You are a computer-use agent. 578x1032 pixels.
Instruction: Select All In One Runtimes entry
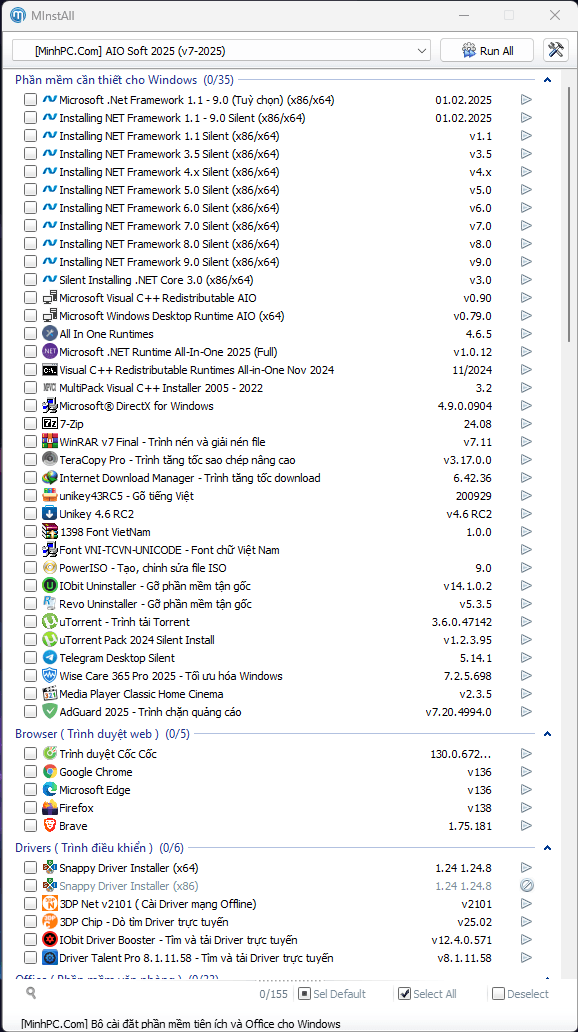[106, 334]
